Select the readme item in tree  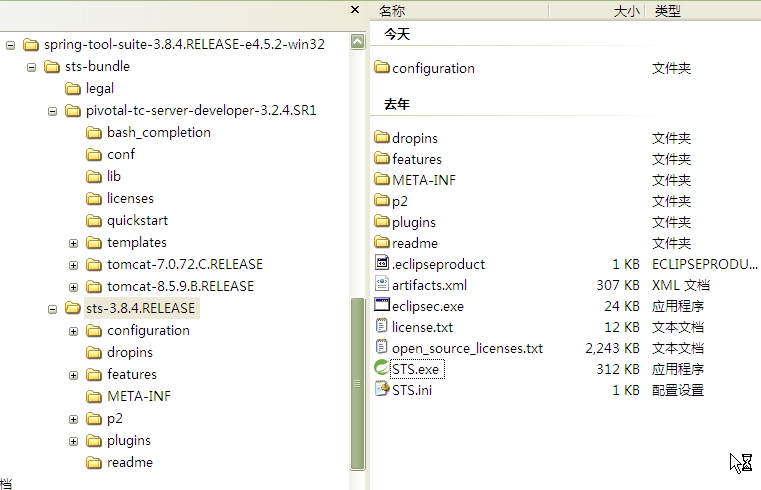click(130, 462)
